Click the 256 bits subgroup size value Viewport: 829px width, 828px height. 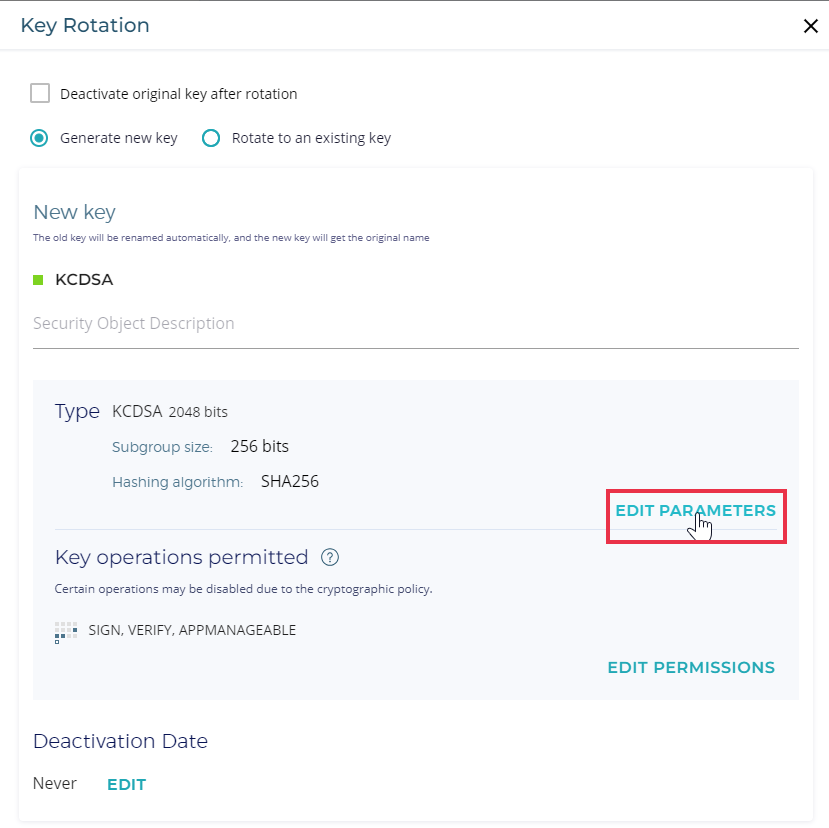[x=259, y=446]
